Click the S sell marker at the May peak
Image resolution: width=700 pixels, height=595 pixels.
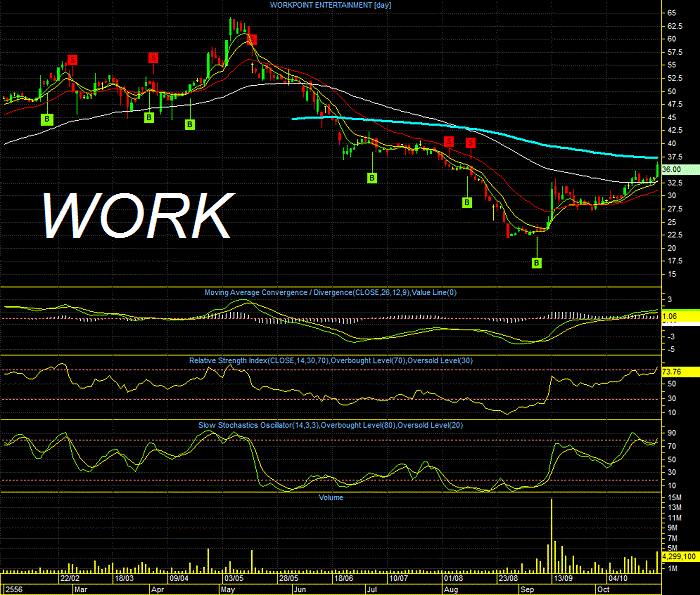pos(252,39)
